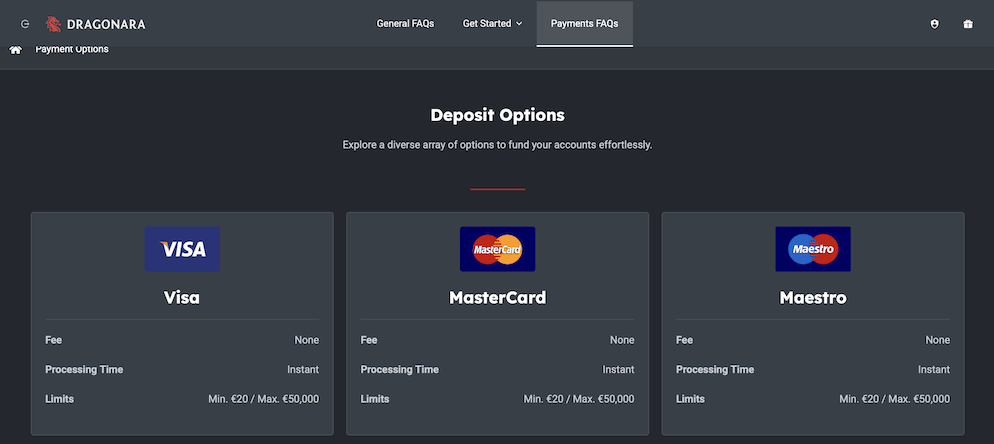This screenshot has width=994, height=444.
Task: Click the MasterCard Processing Time row
Action: 497,369
